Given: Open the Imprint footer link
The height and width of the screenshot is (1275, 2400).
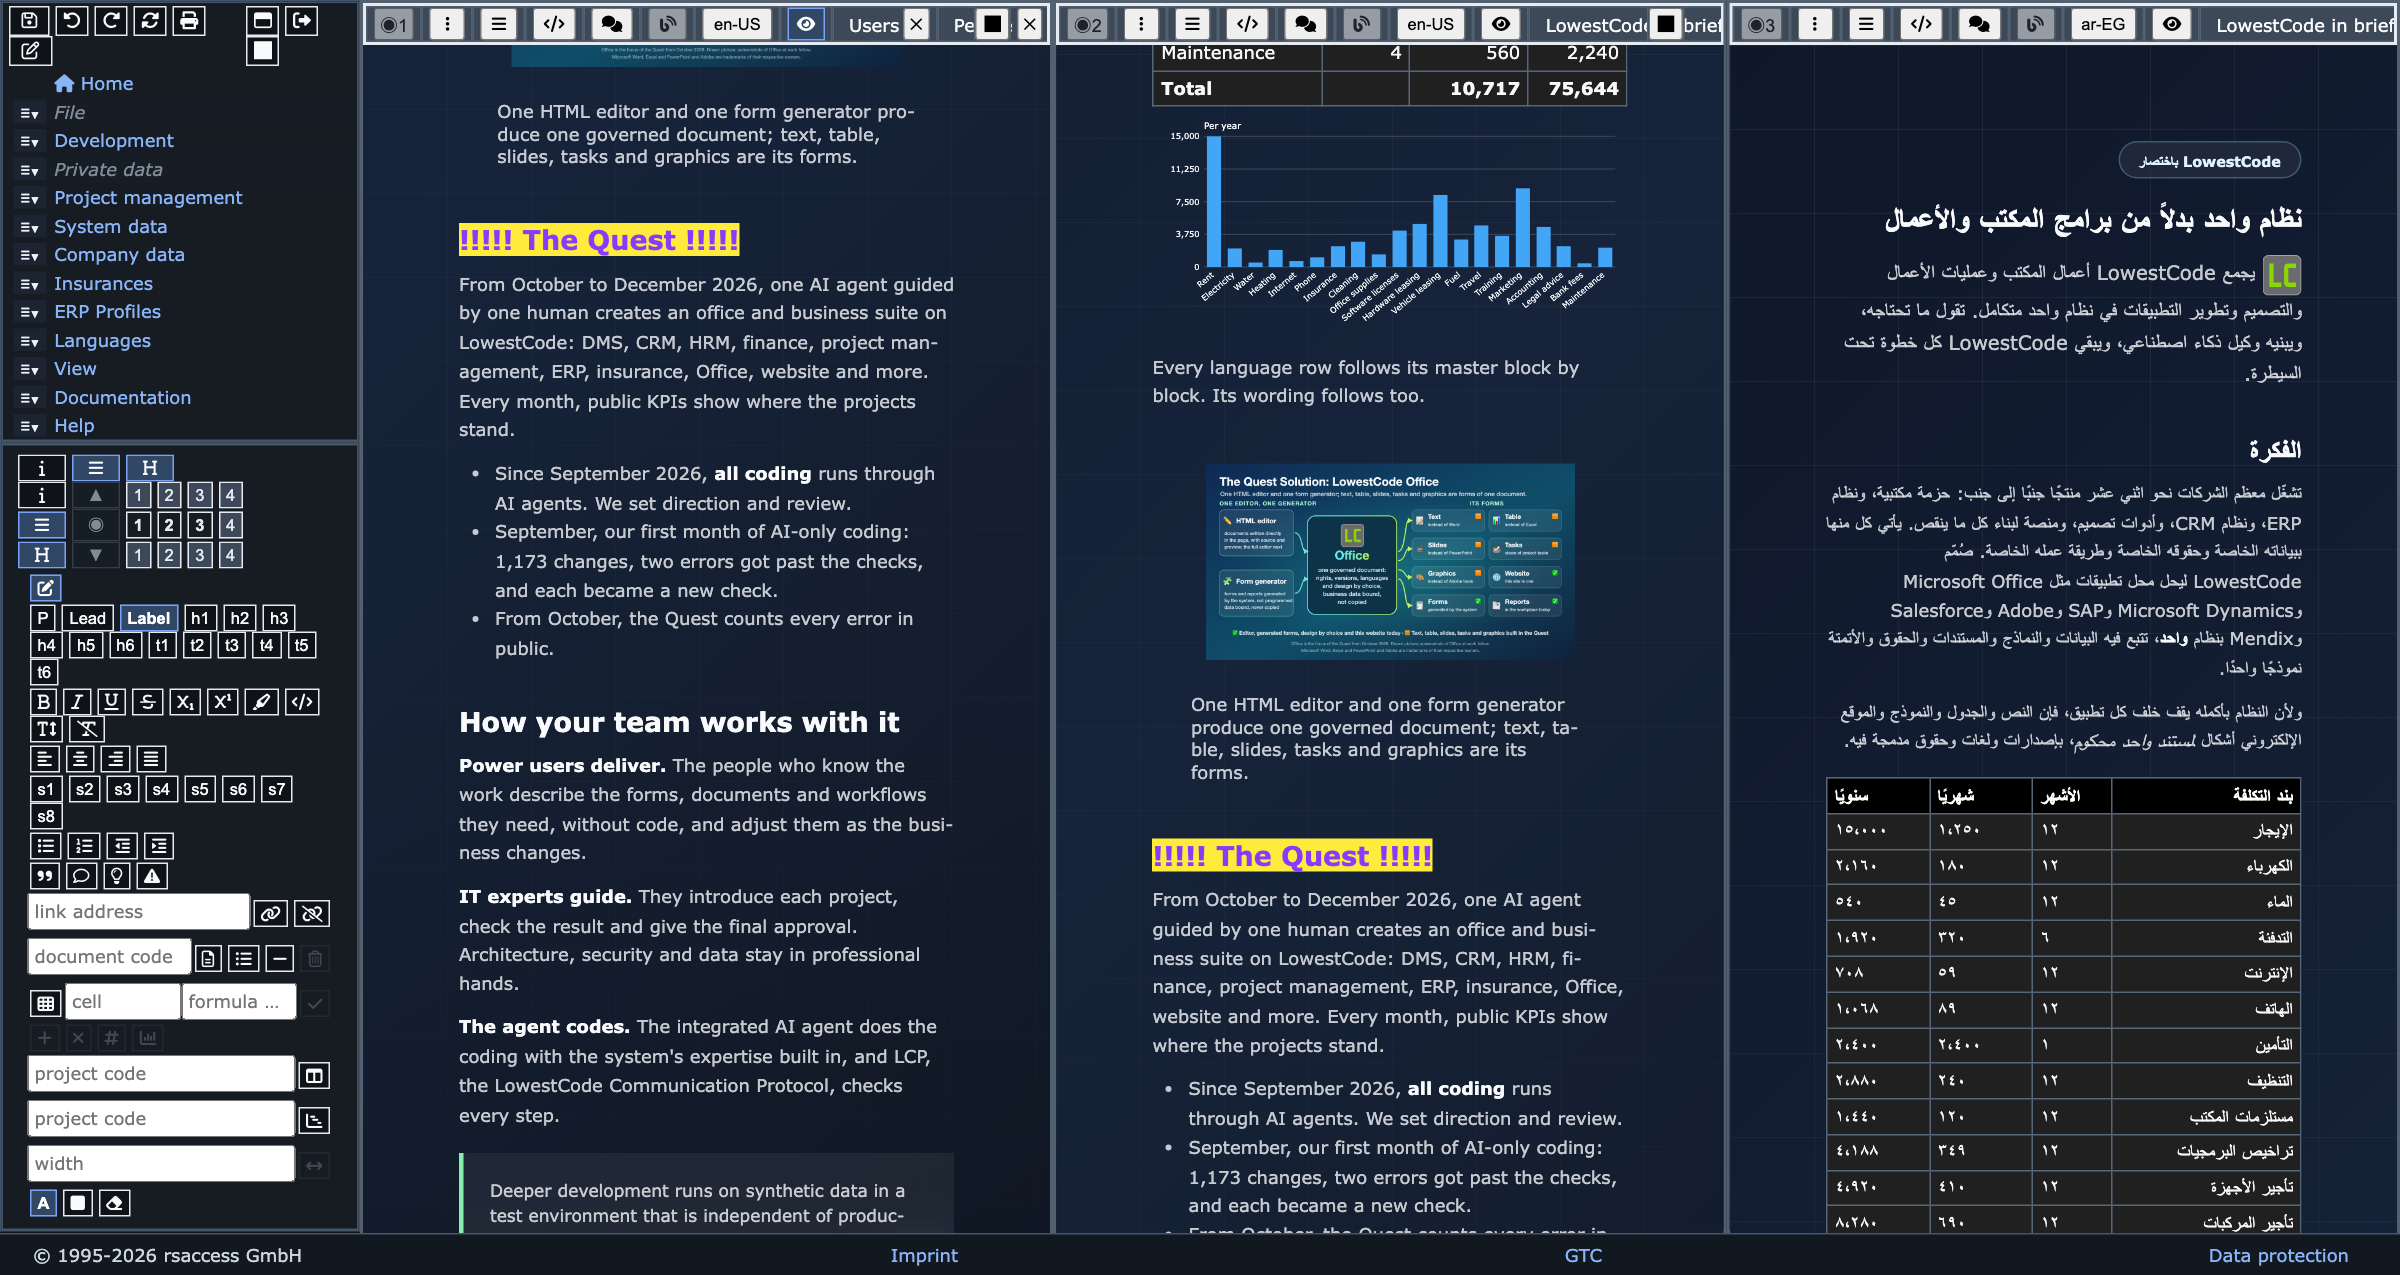Looking at the screenshot, I should click(x=924, y=1256).
